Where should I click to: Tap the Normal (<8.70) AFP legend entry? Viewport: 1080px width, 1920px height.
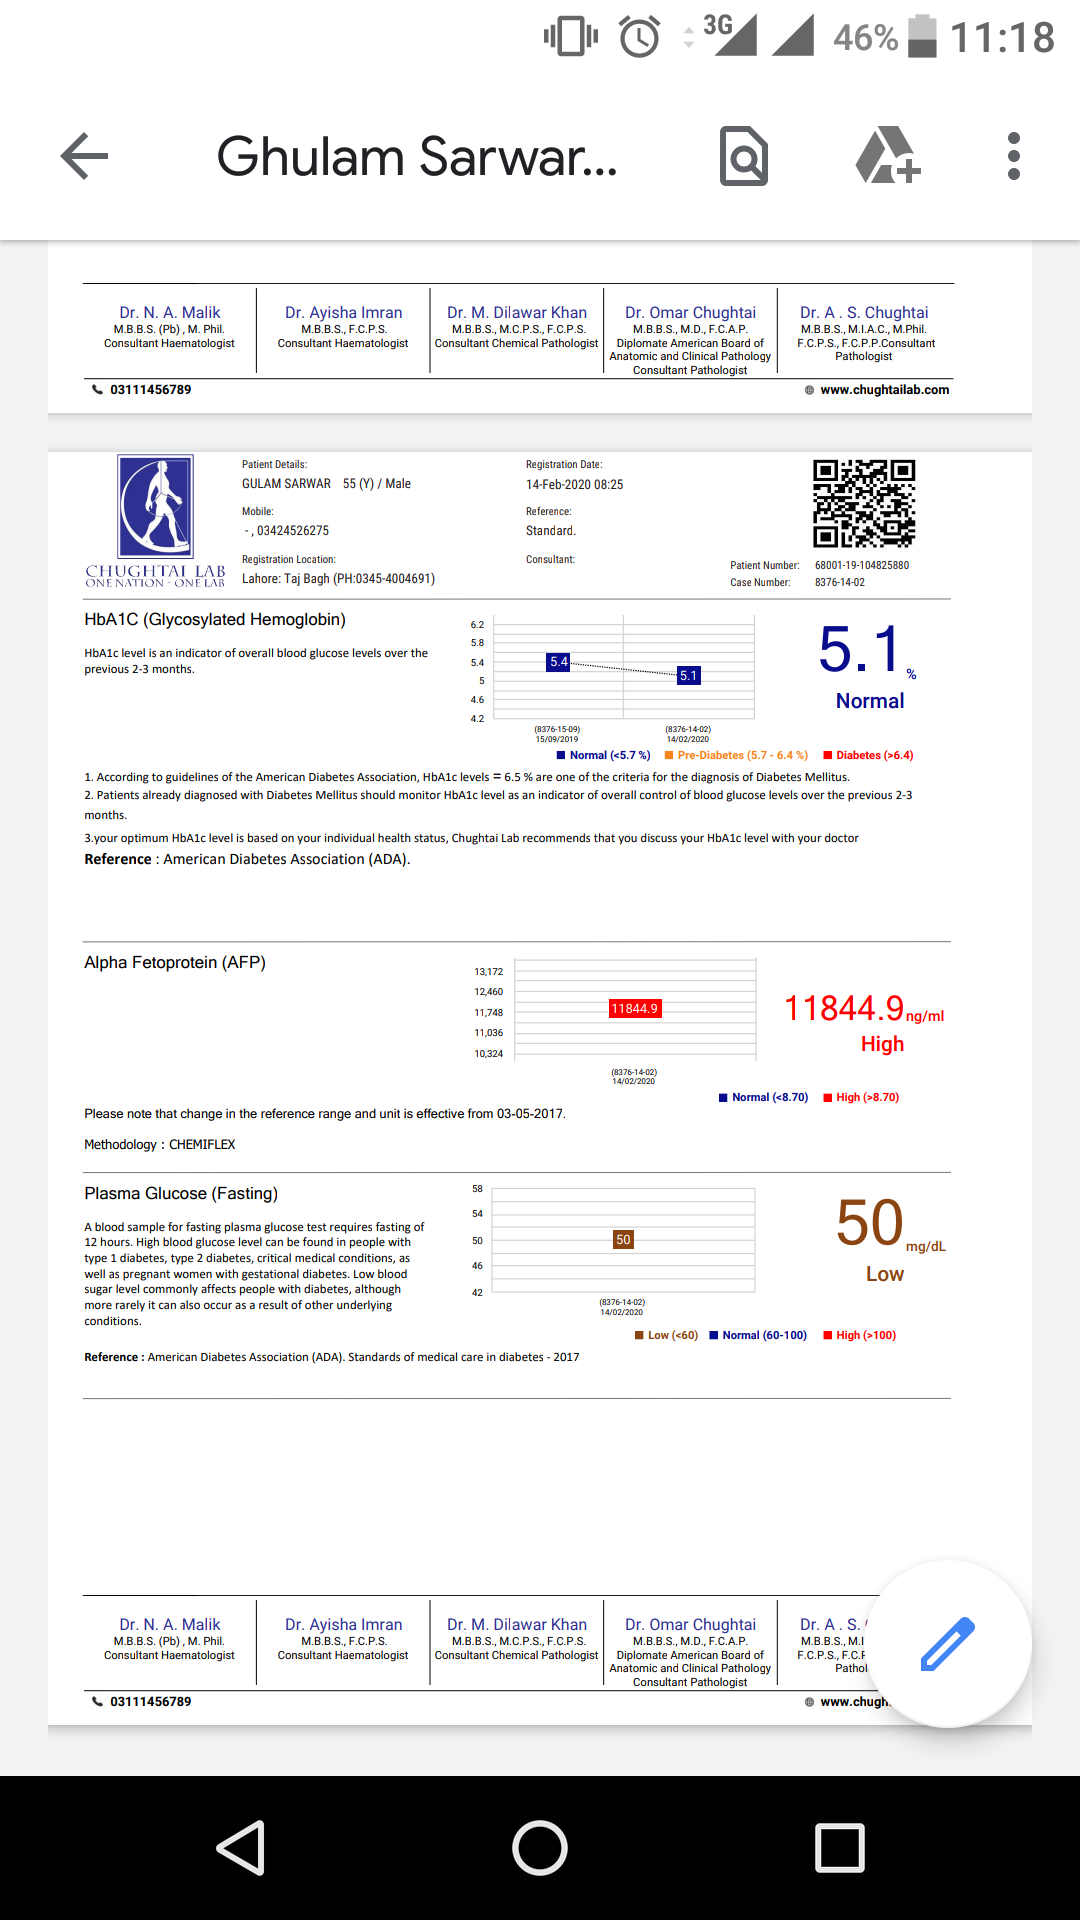click(x=763, y=1098)
